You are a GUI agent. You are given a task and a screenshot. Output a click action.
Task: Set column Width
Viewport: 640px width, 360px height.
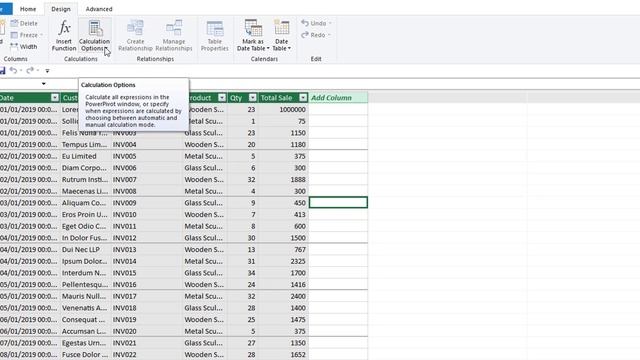[24, 47]
